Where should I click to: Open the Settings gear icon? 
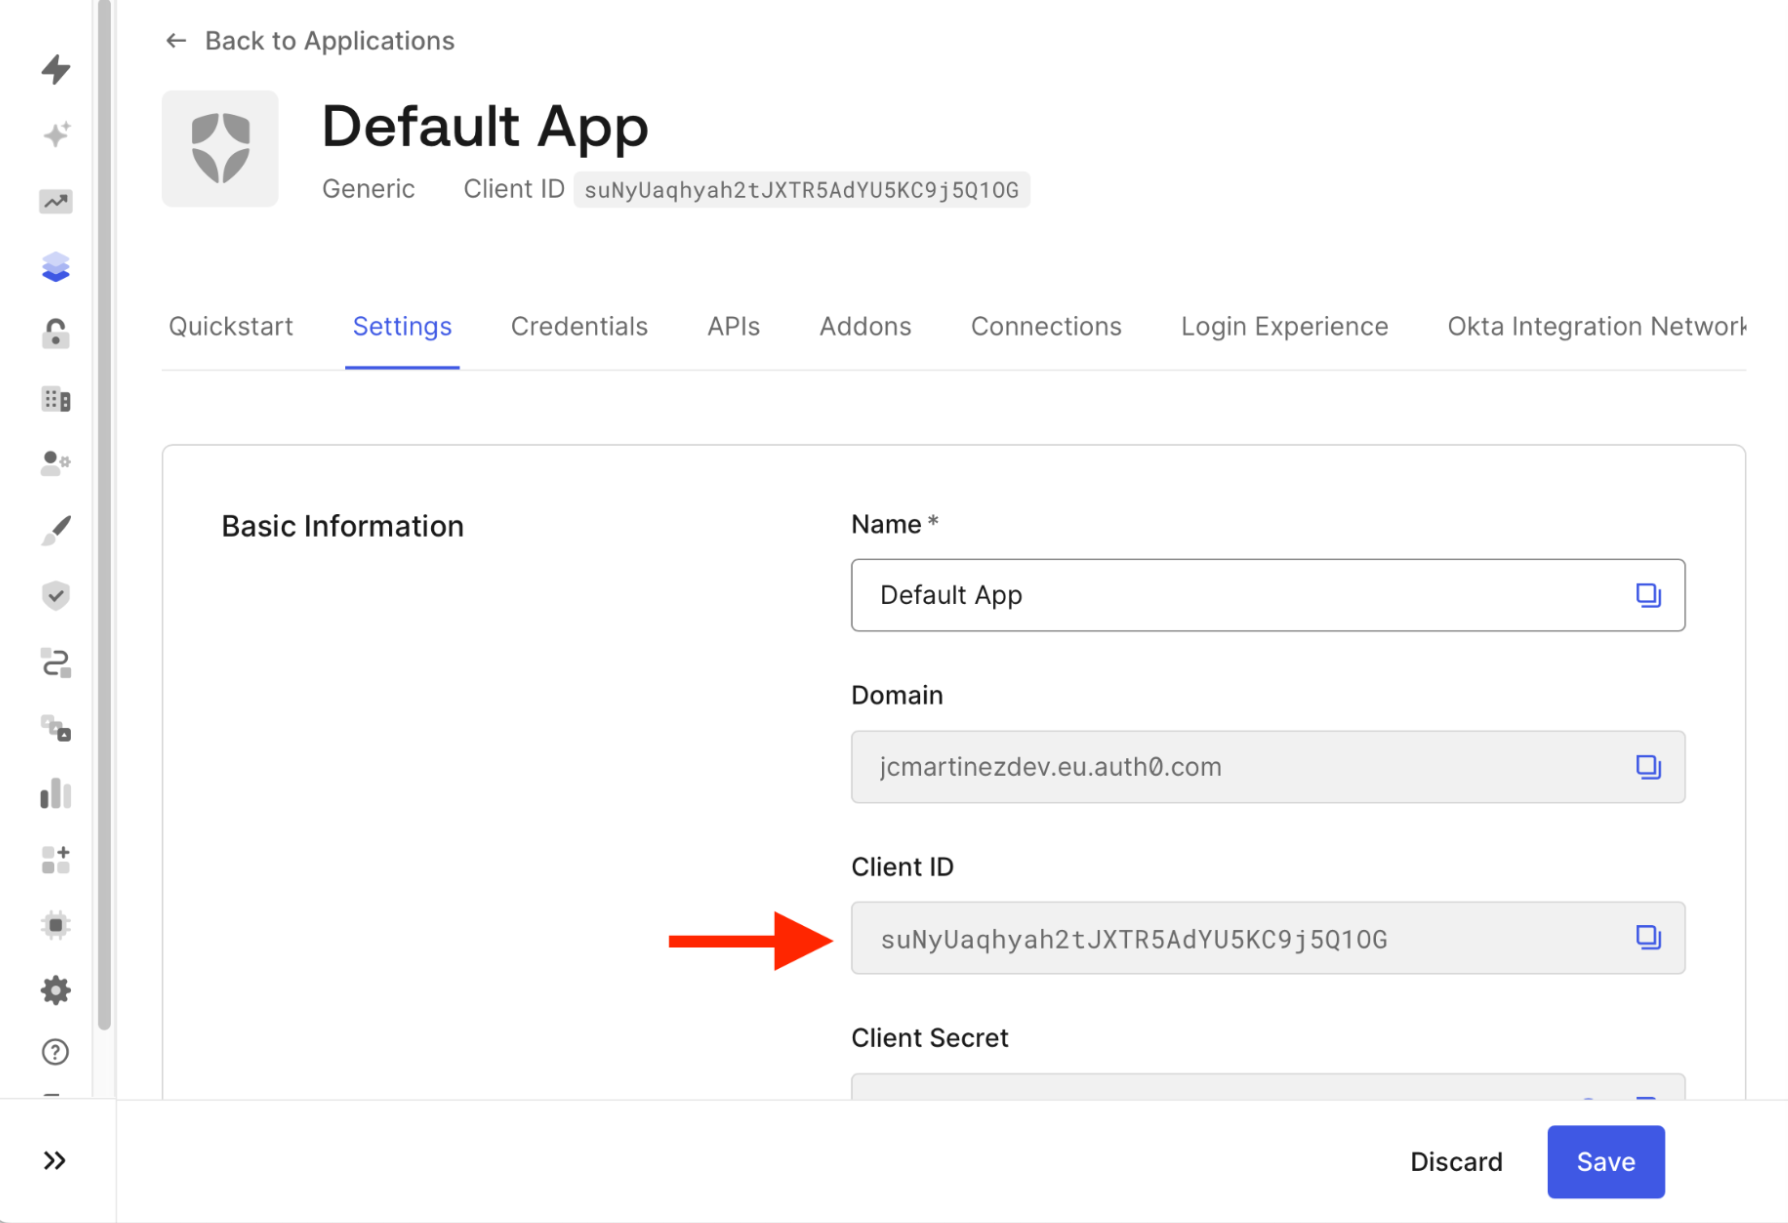(x=55, y=990)
